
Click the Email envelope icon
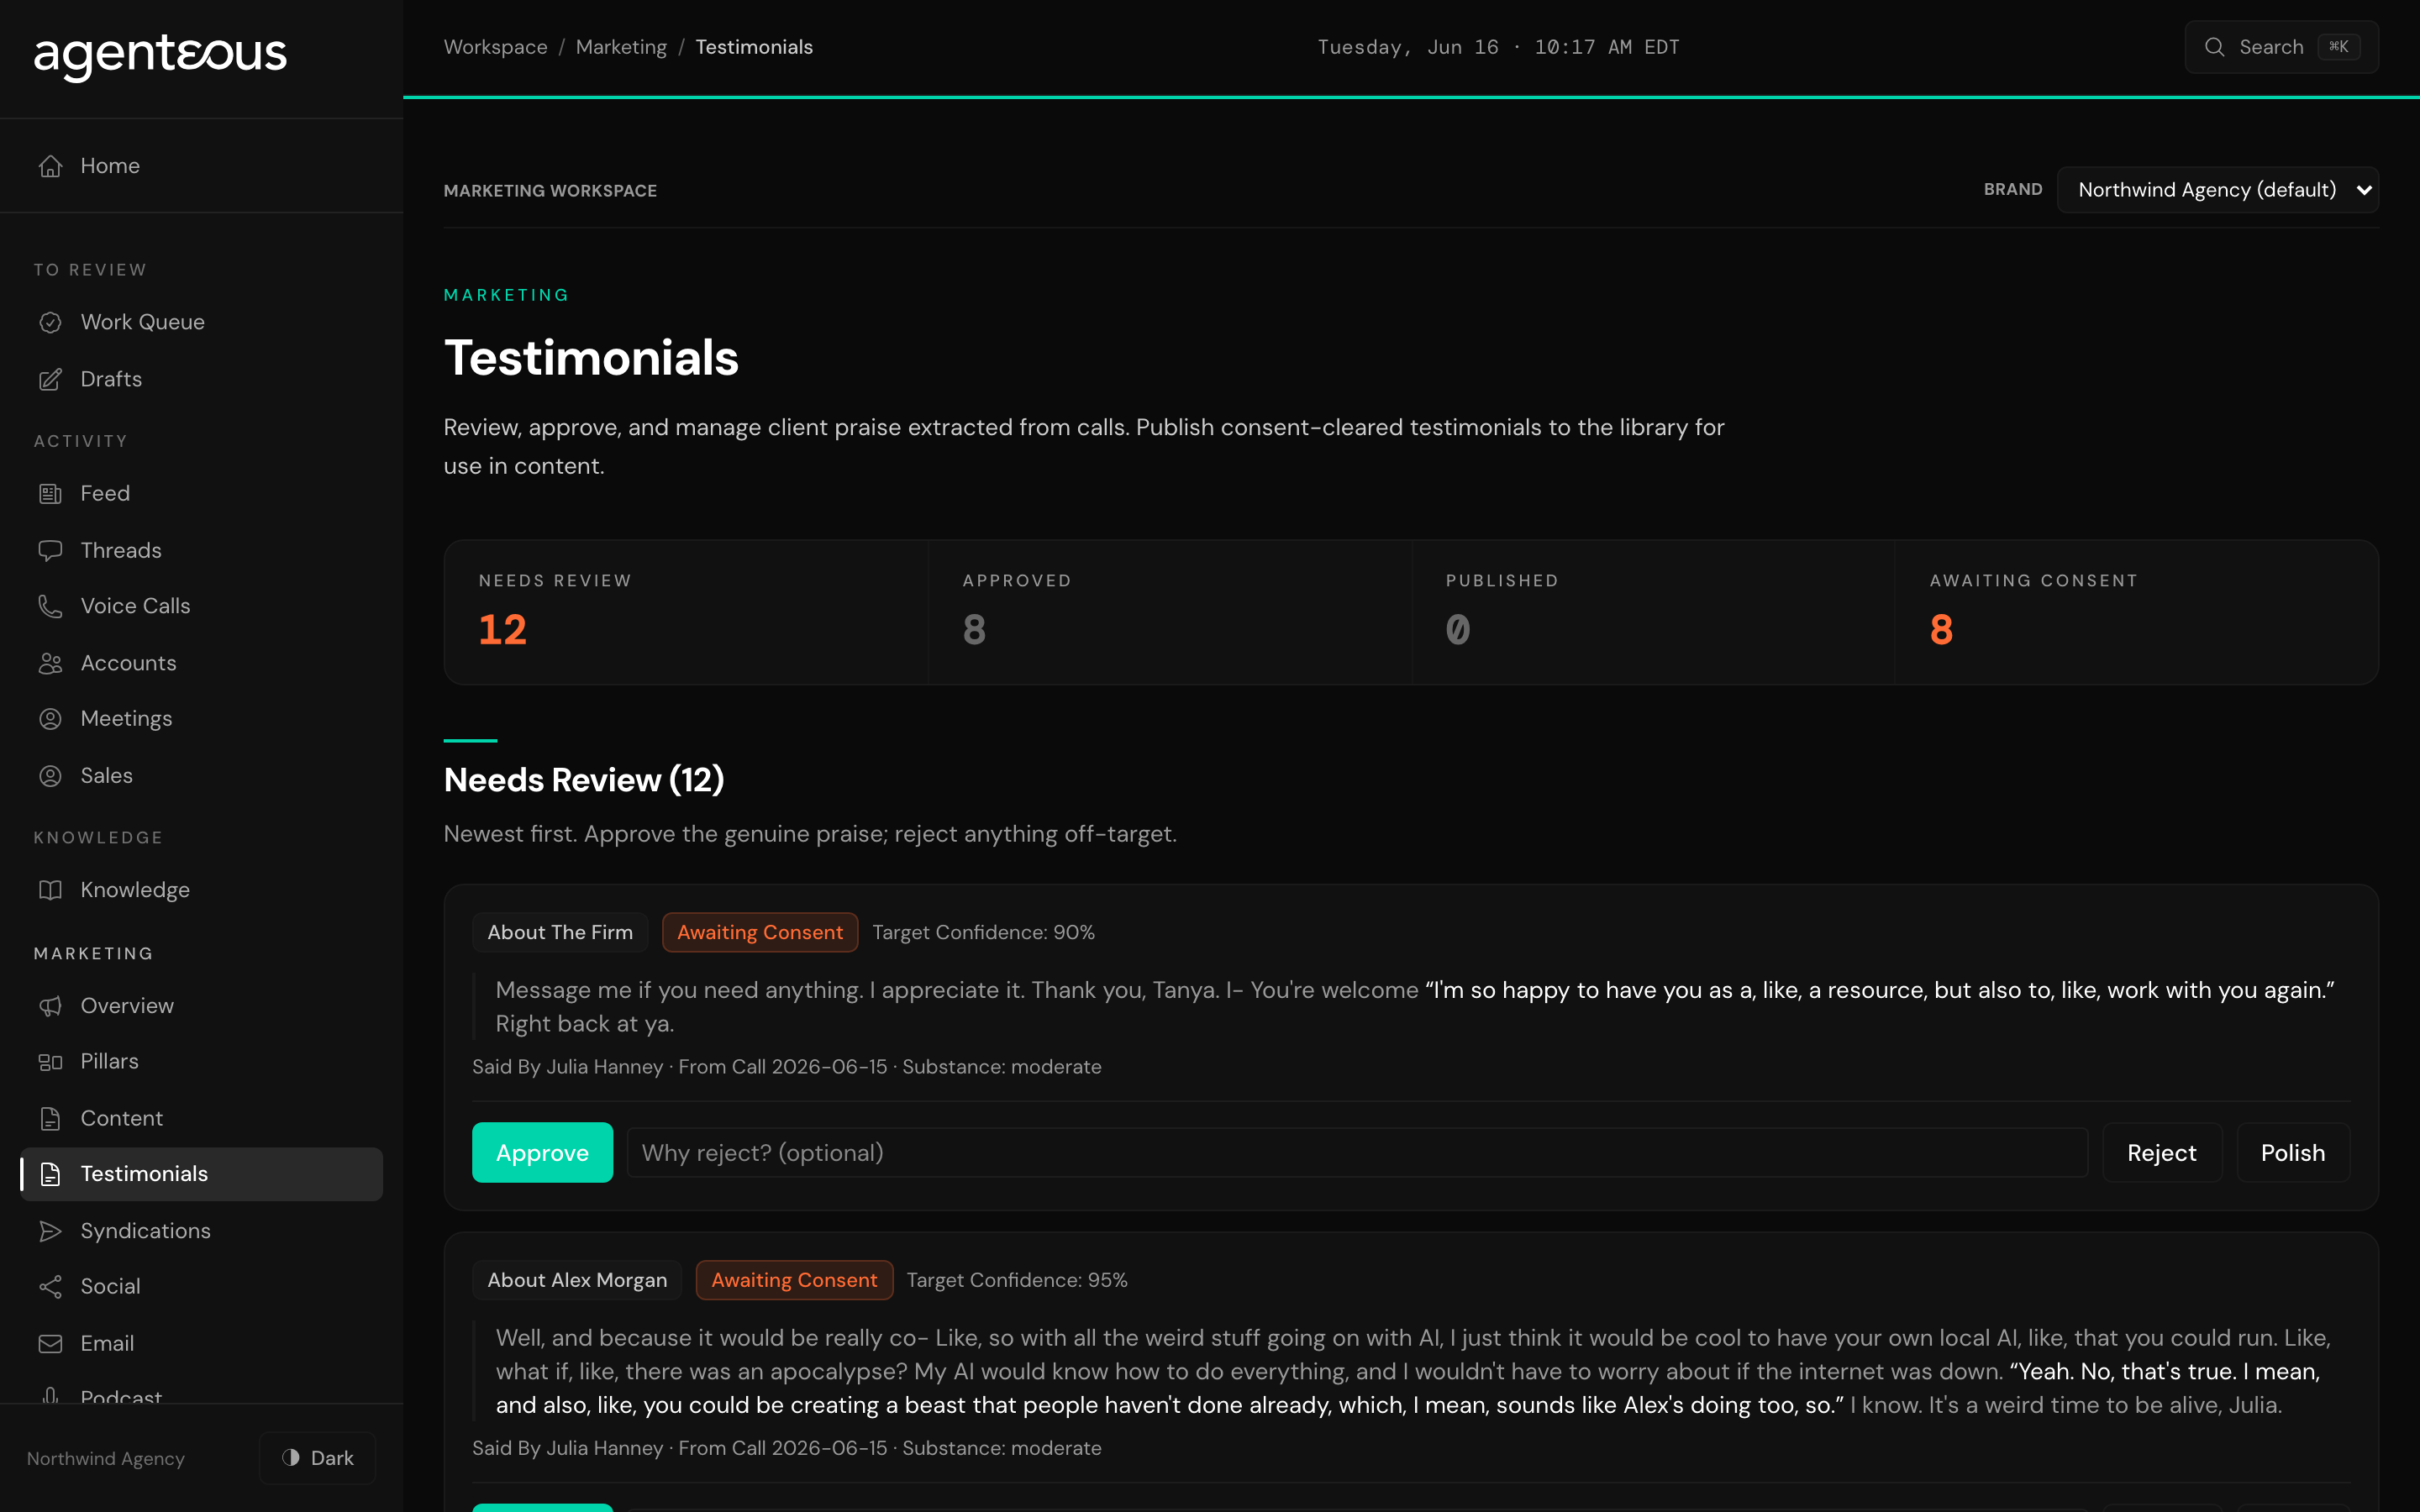point(50,1344)
